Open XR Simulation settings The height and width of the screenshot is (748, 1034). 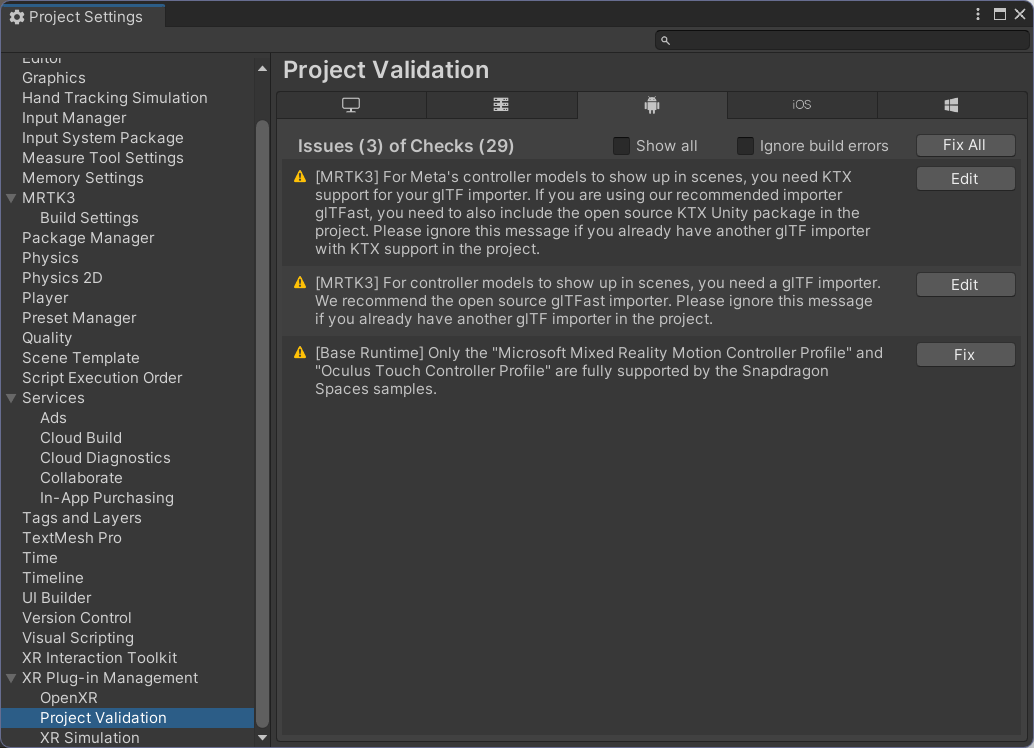(x=90, y=738)
